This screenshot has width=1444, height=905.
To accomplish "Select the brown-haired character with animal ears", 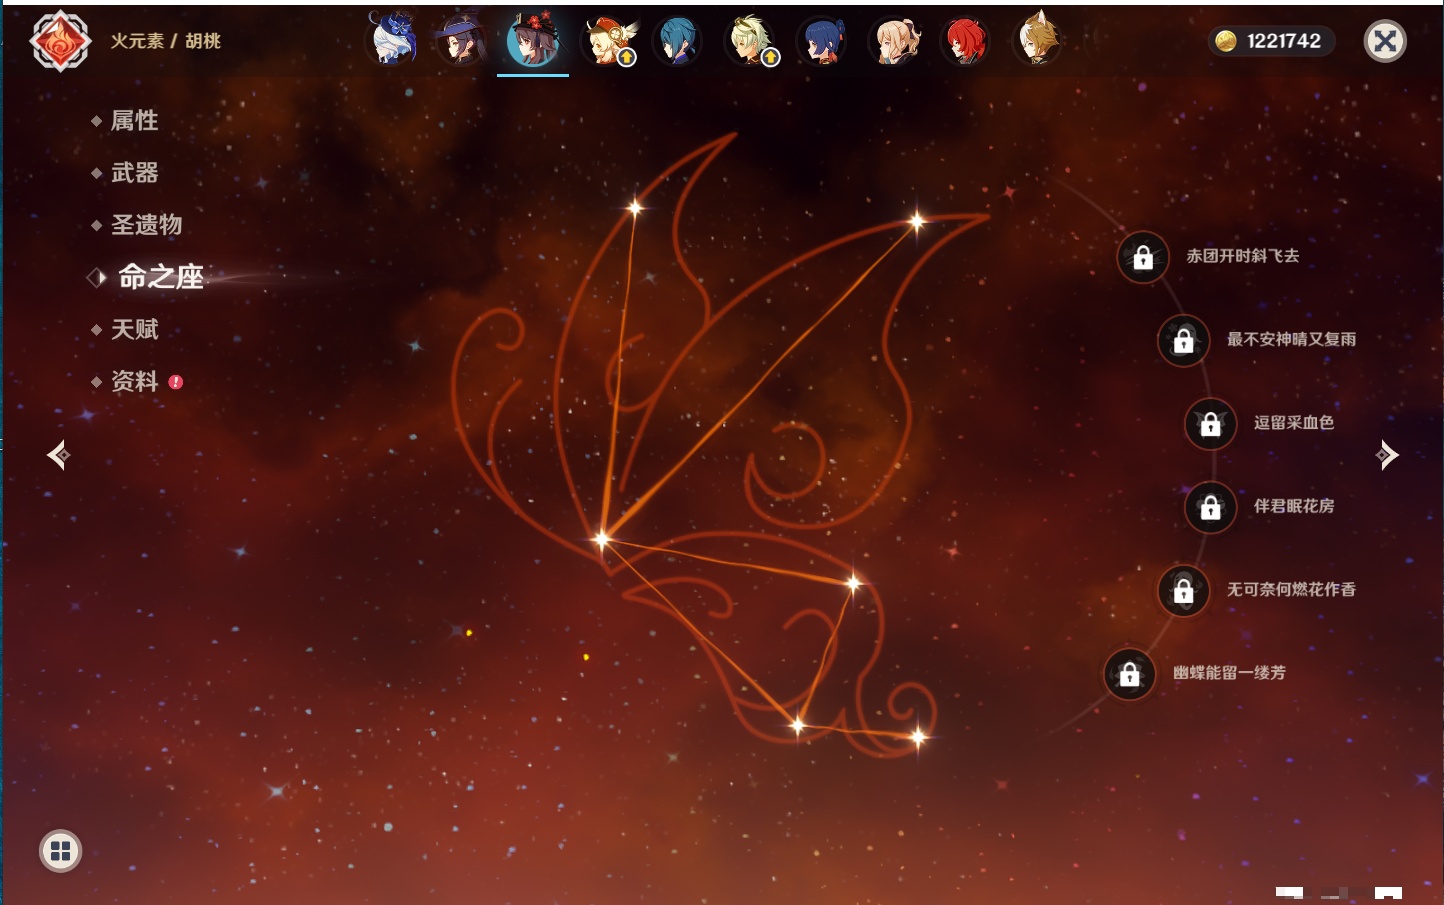I will pos(1037,40).
